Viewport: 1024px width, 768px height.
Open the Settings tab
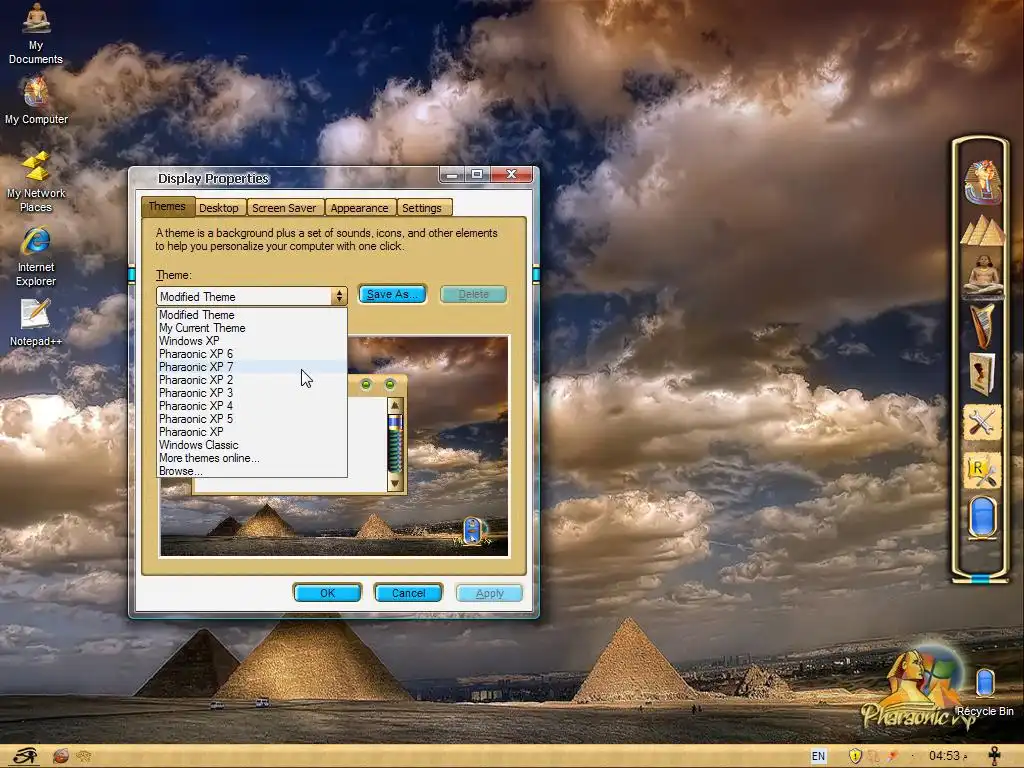click(x=422, y=208)
